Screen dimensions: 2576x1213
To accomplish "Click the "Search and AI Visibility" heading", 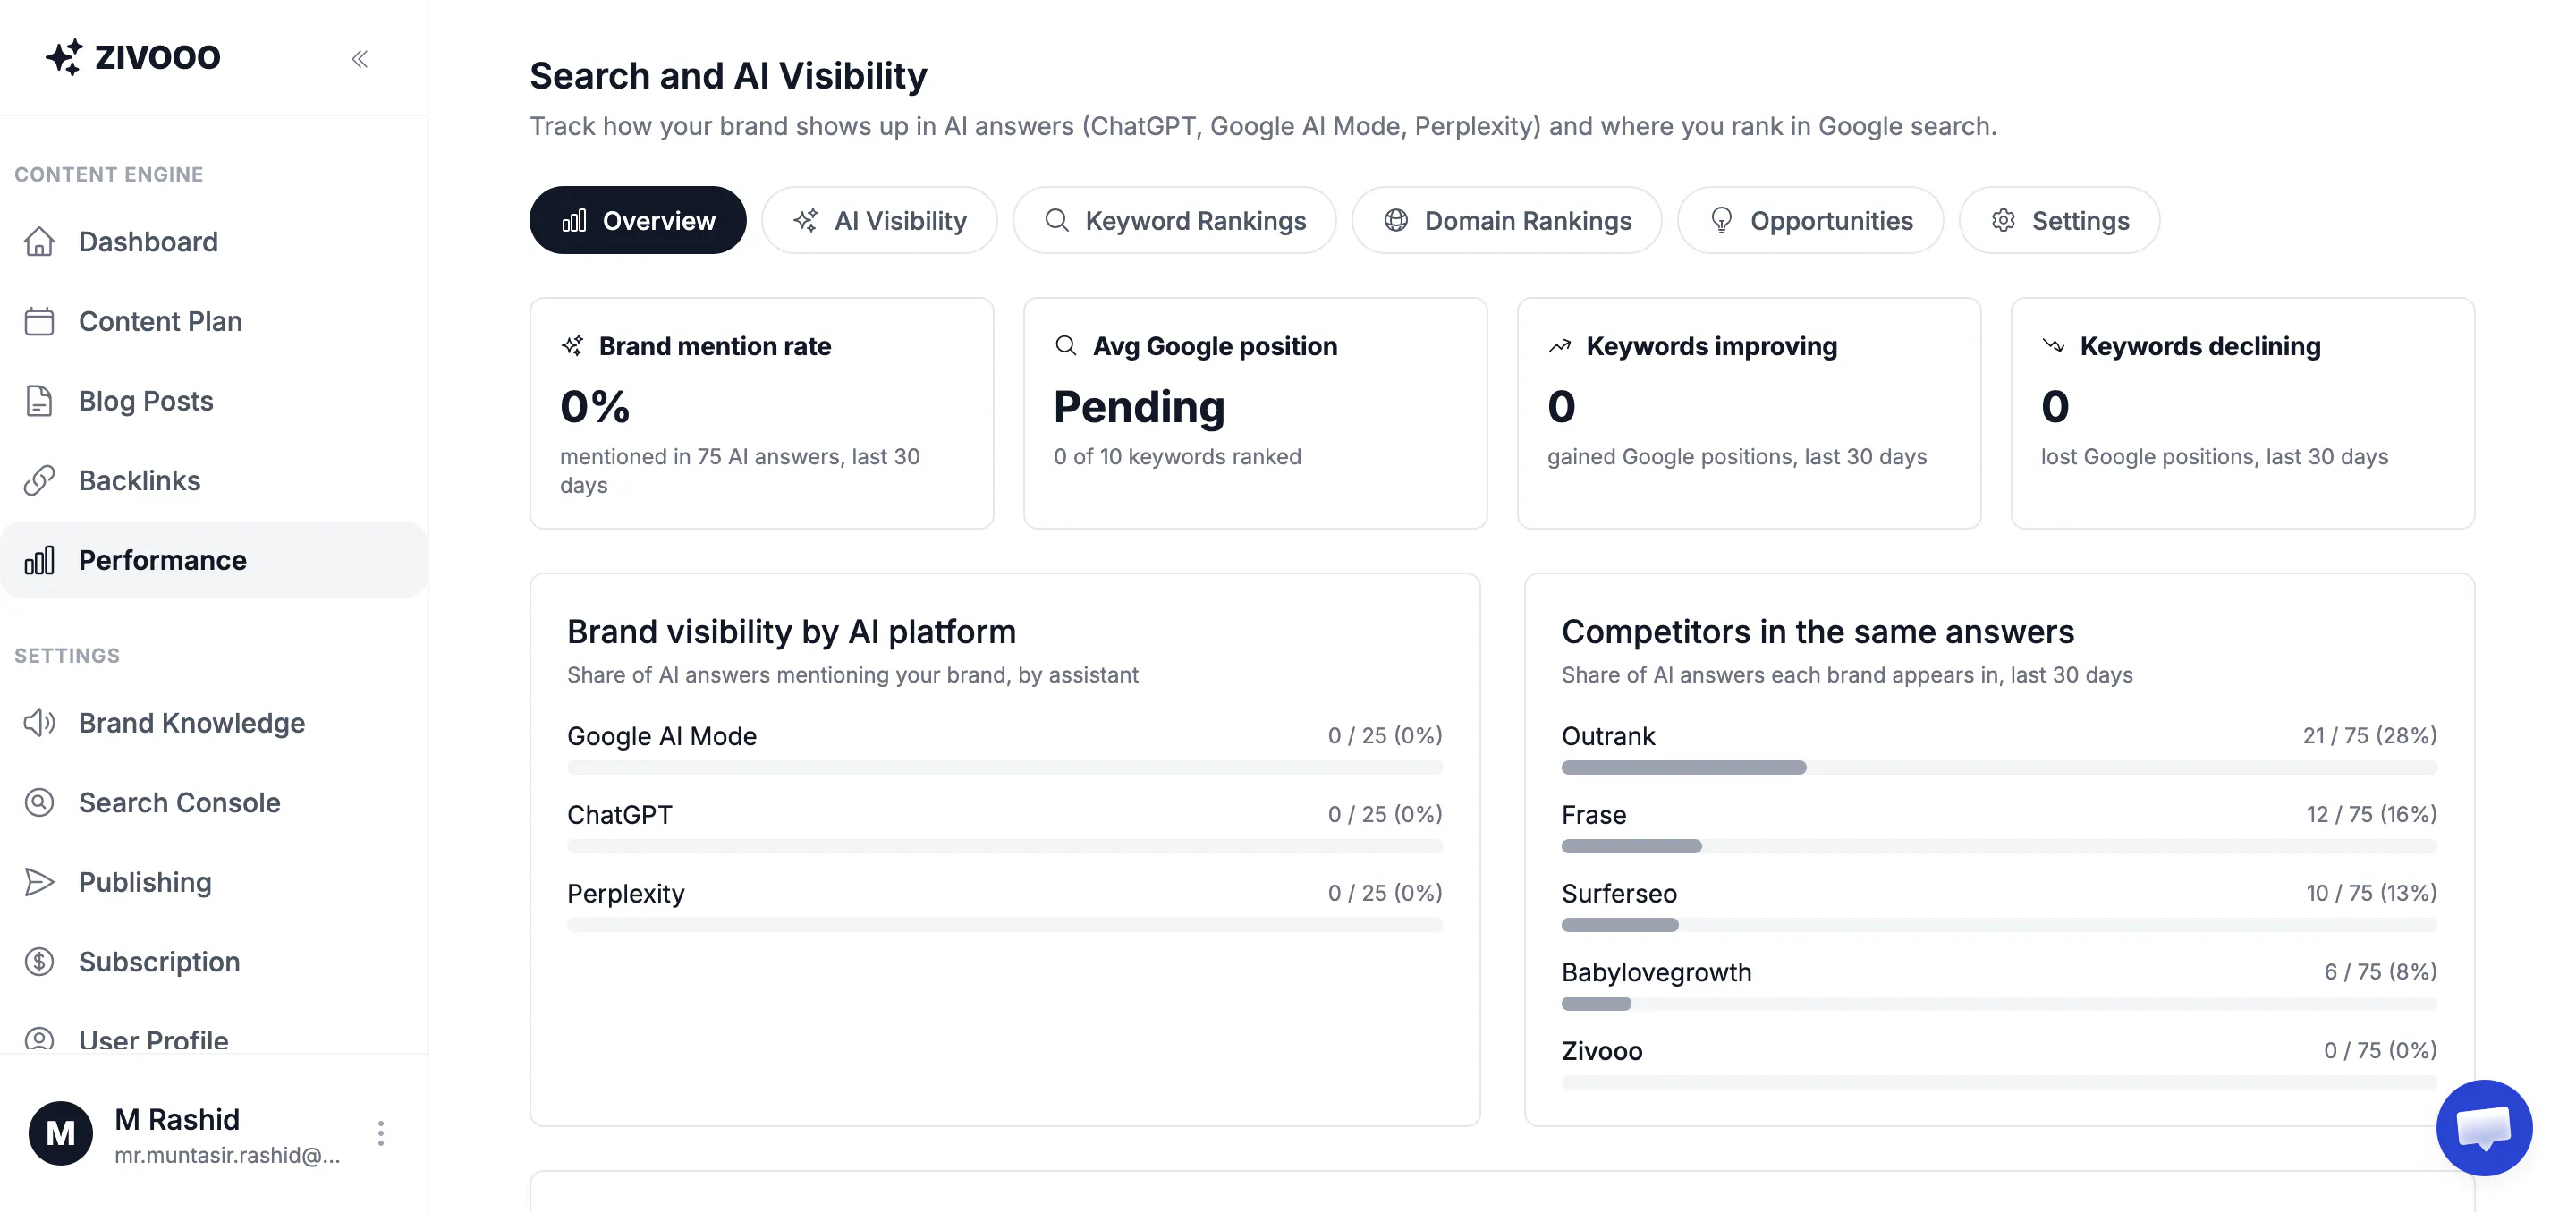I will [x=728, y=76].
